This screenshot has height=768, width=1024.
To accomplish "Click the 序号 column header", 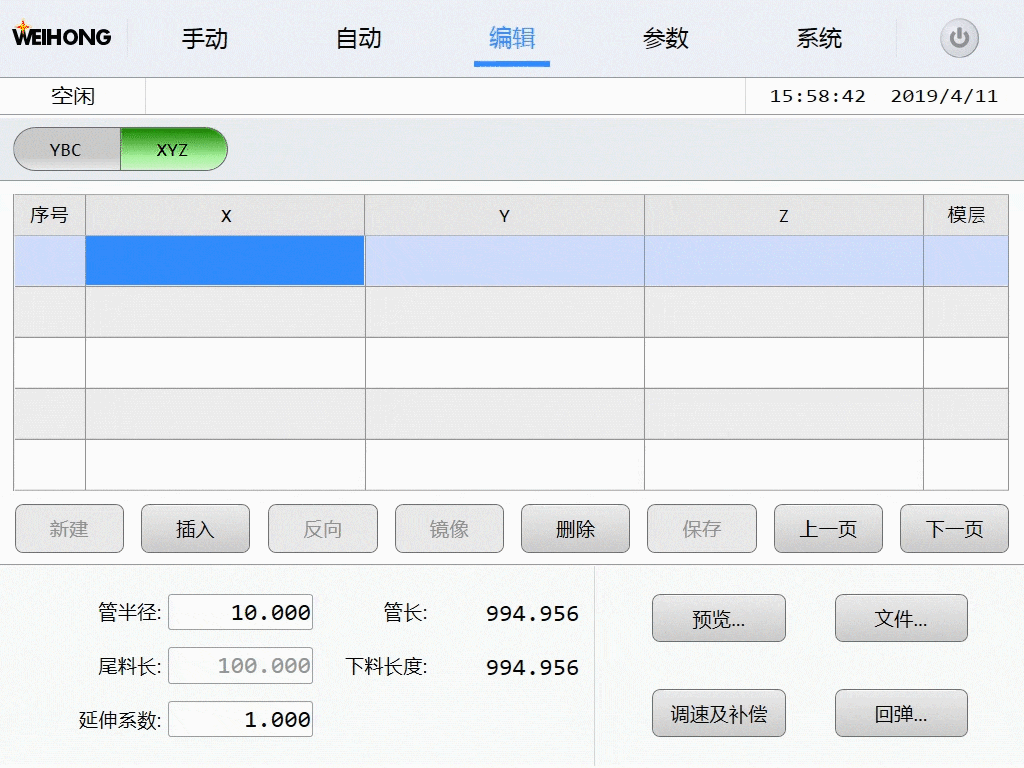I will pyautogui.click(x=50, y=216).
